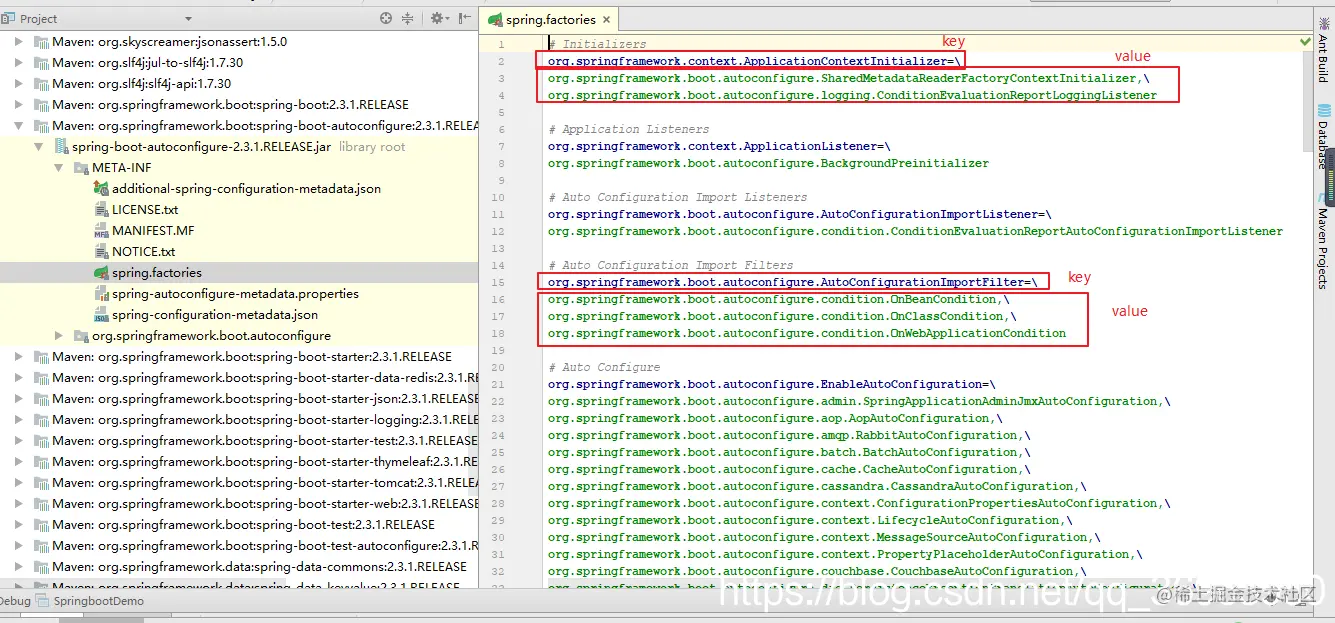1335x623 pixels.
Task: Expand the spring-boot-starter-thymeleaf library node
Action: [x=19, y=462]
